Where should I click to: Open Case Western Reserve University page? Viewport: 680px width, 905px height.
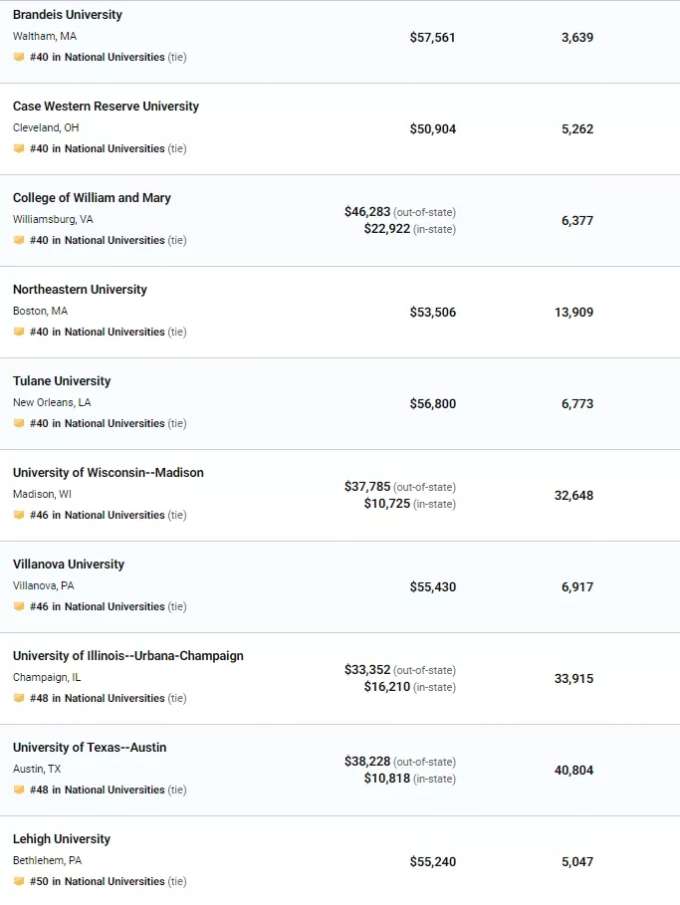coord(106,106)
